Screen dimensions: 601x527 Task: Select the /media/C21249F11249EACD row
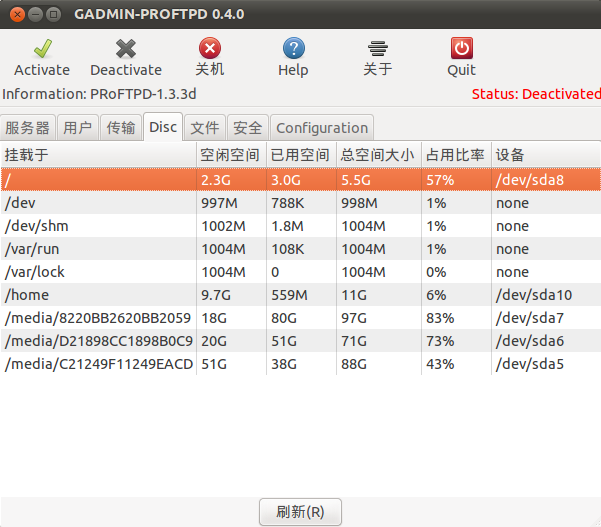(x=300, y=364)
